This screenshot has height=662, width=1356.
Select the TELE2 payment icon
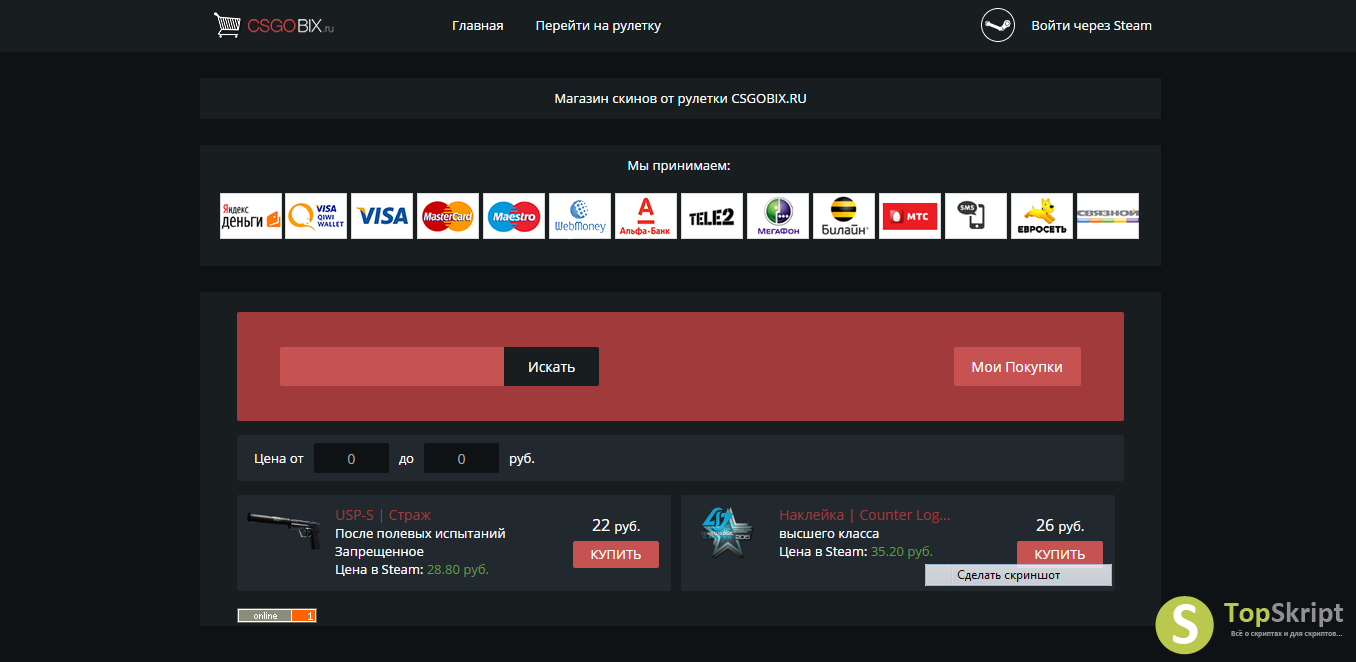coord(712,216)
